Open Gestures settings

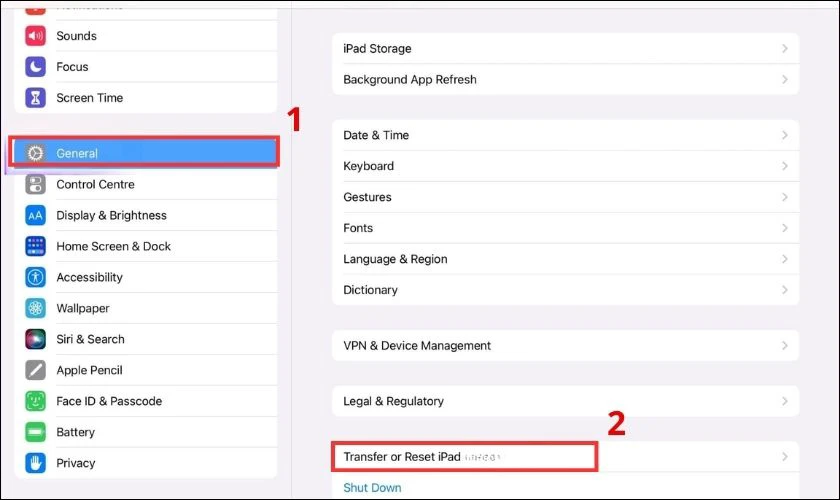coord(566,197)
